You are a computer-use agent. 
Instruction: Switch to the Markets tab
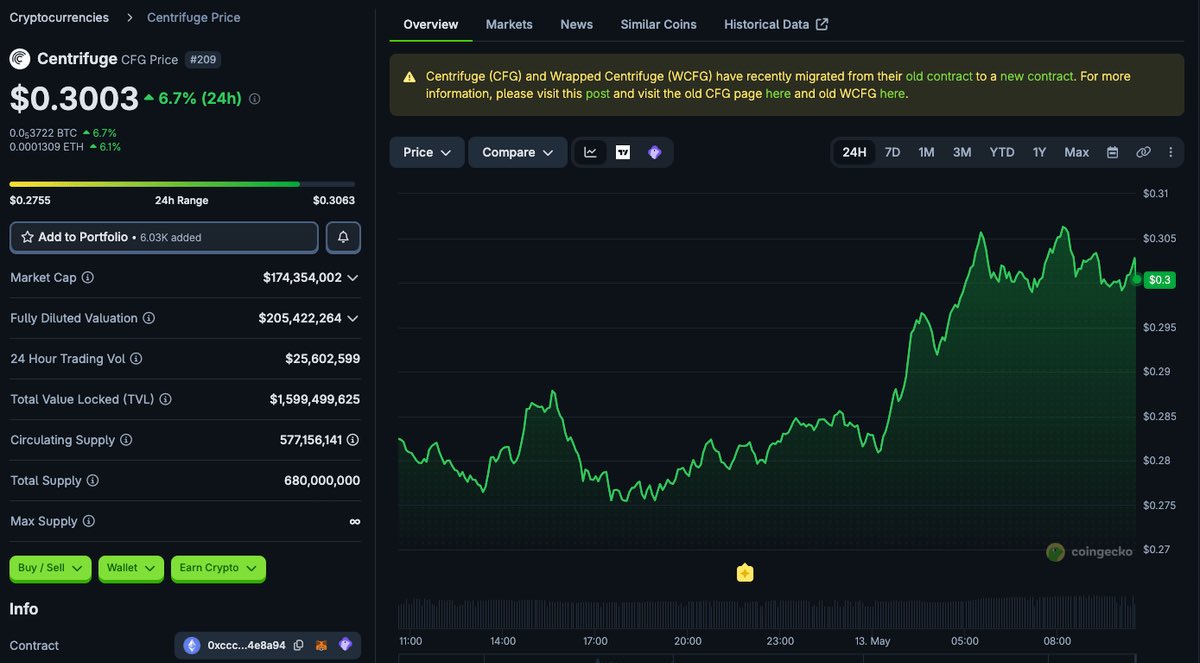[x=509, y=24]
